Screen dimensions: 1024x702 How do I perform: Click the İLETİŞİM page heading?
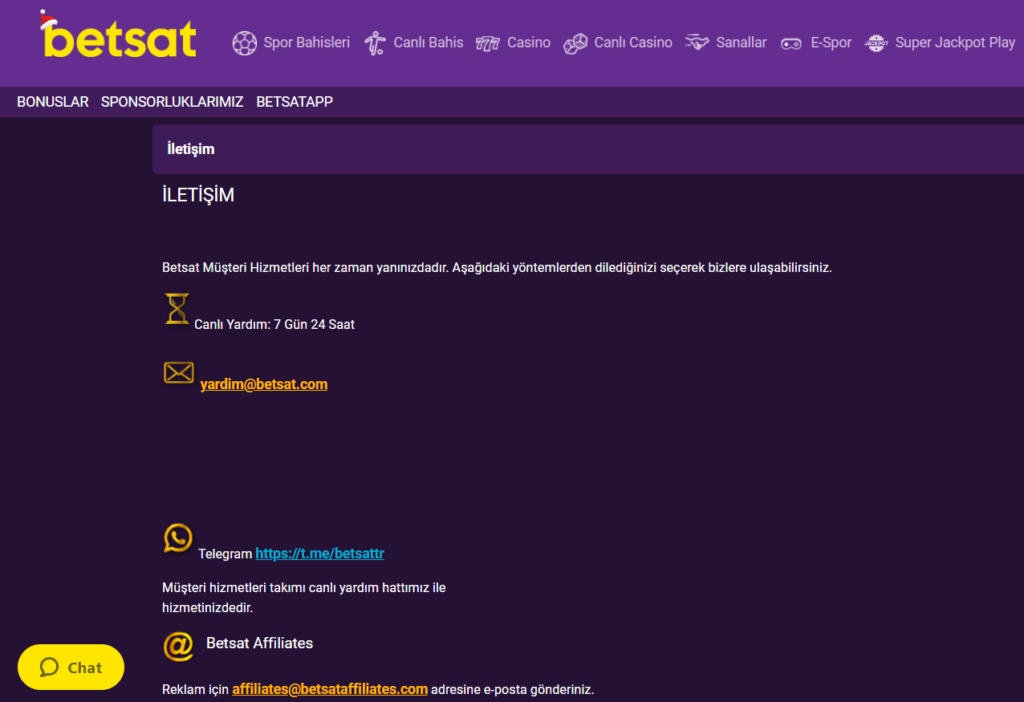pos(198,195)
